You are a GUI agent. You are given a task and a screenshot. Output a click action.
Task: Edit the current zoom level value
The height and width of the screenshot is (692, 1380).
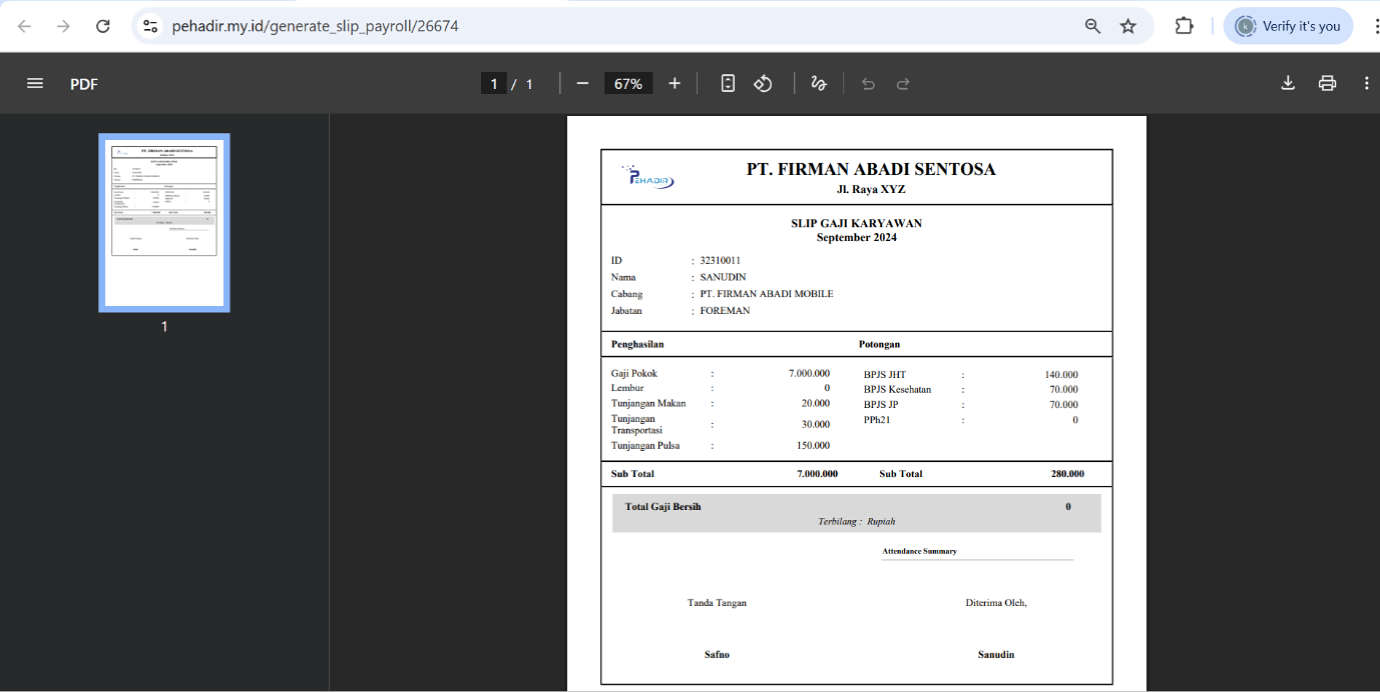tap(628, 83)
